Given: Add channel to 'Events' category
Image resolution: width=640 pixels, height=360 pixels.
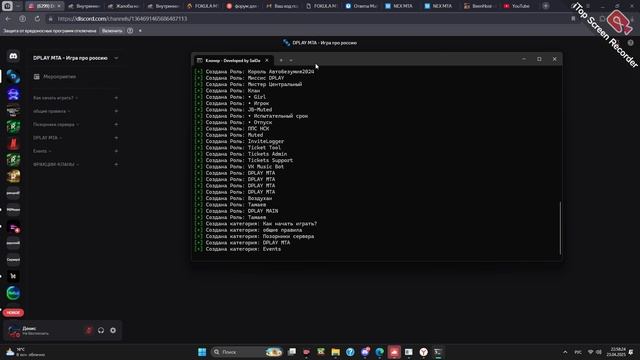Looking at the screenshot, I should tap(116, 151).
